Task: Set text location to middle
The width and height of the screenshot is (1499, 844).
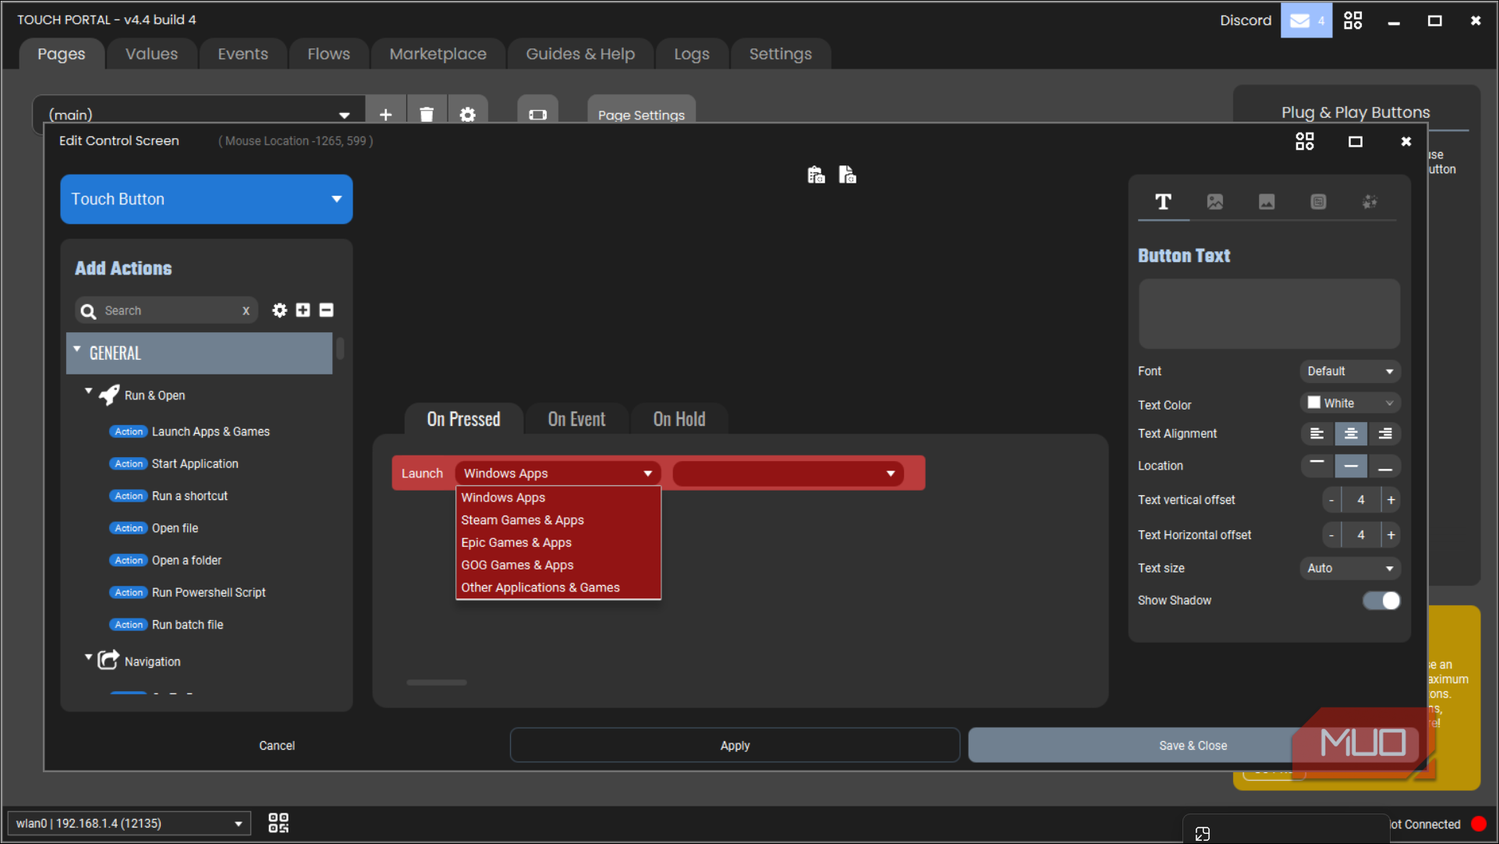Action: [x=1351, y=466]
